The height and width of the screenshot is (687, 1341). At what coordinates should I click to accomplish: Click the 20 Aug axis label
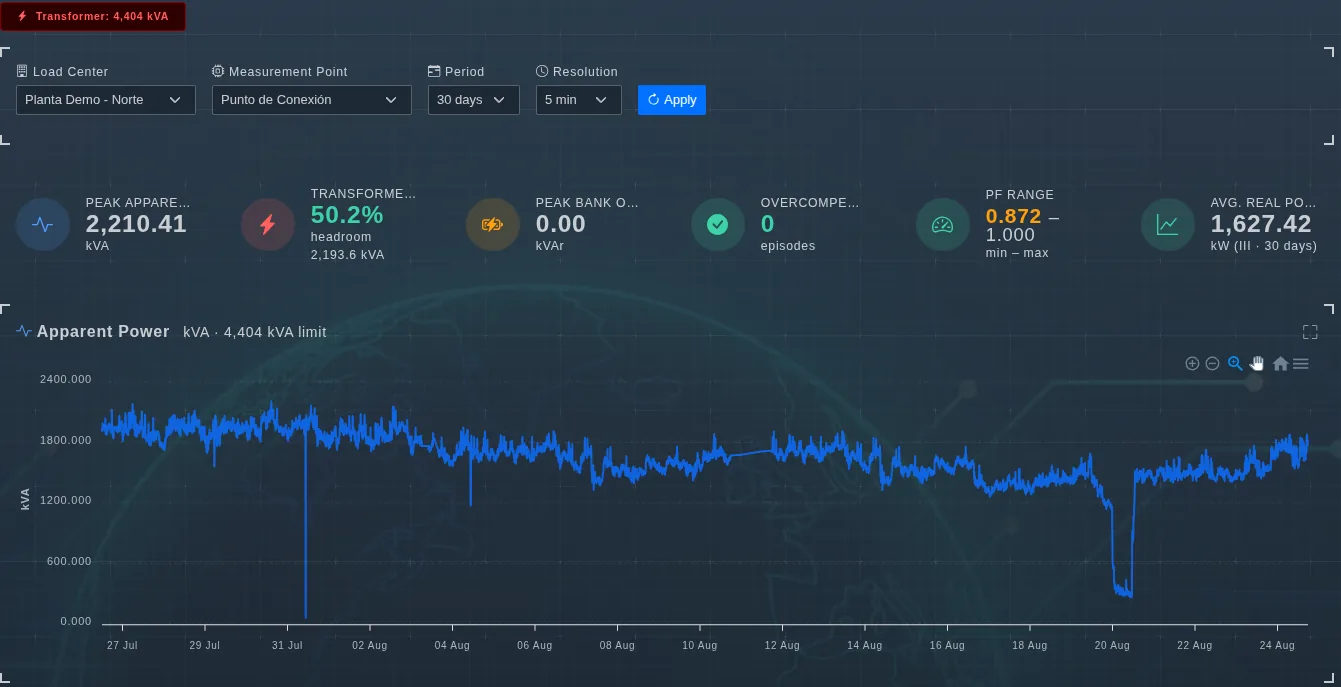point(1111,646)
